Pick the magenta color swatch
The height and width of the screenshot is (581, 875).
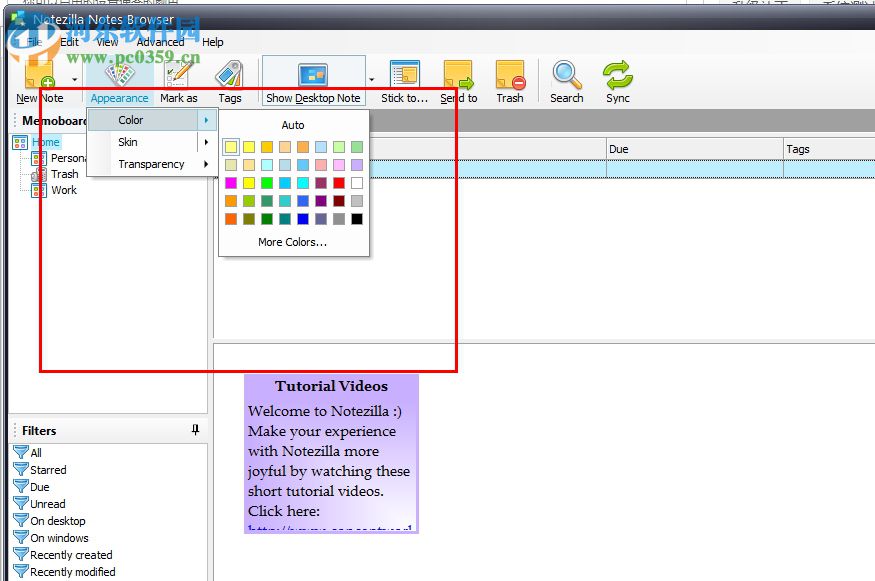click(231, 183)
